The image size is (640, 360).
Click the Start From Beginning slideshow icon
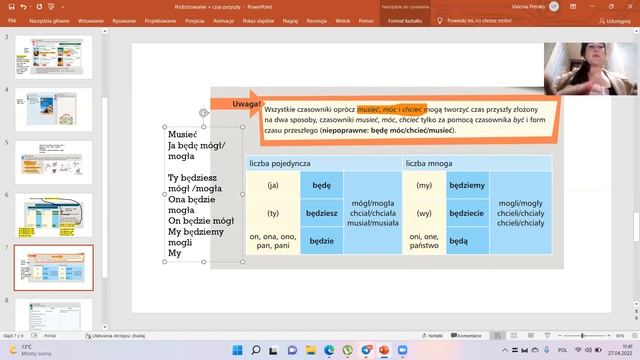pos(51,7)
